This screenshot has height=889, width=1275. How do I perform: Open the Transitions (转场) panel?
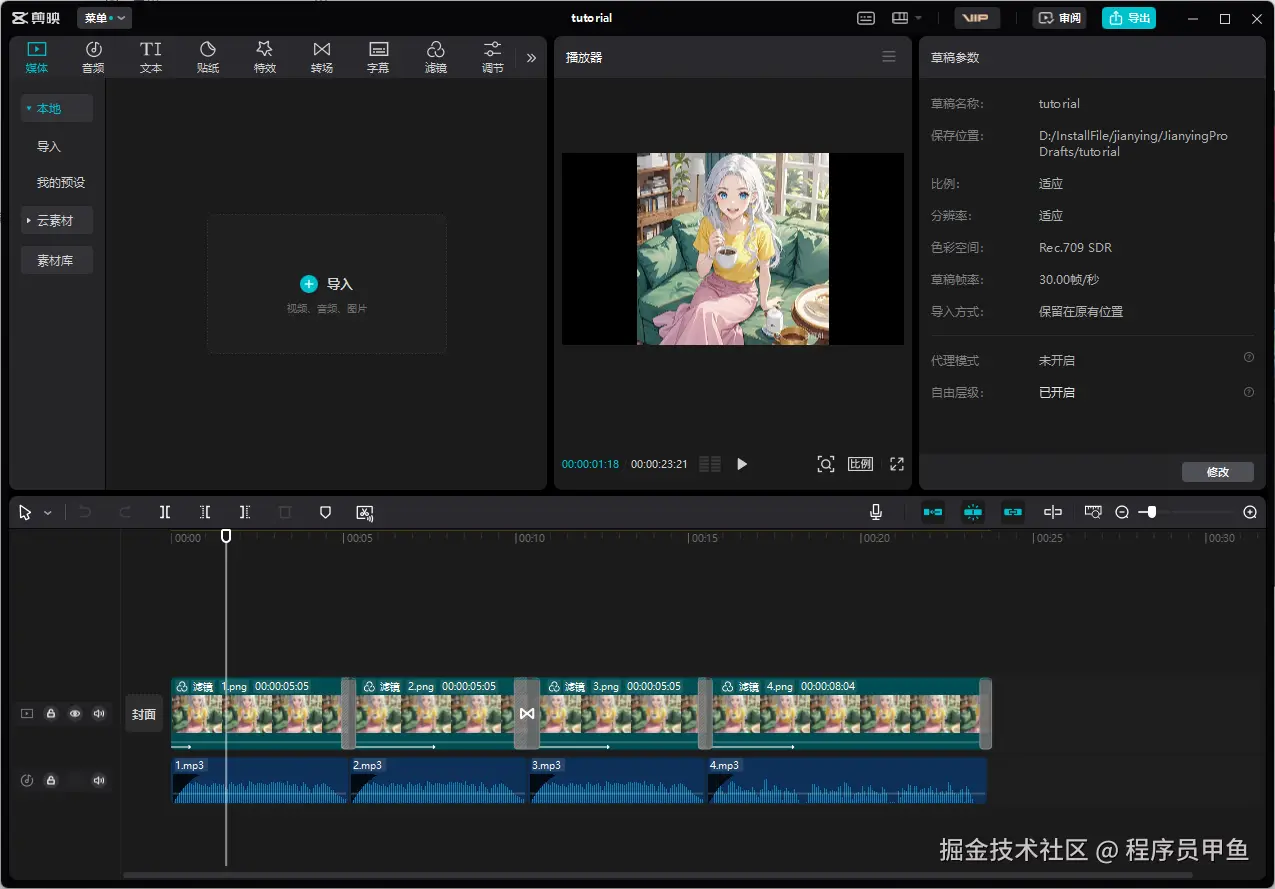(x=321, y=57)
